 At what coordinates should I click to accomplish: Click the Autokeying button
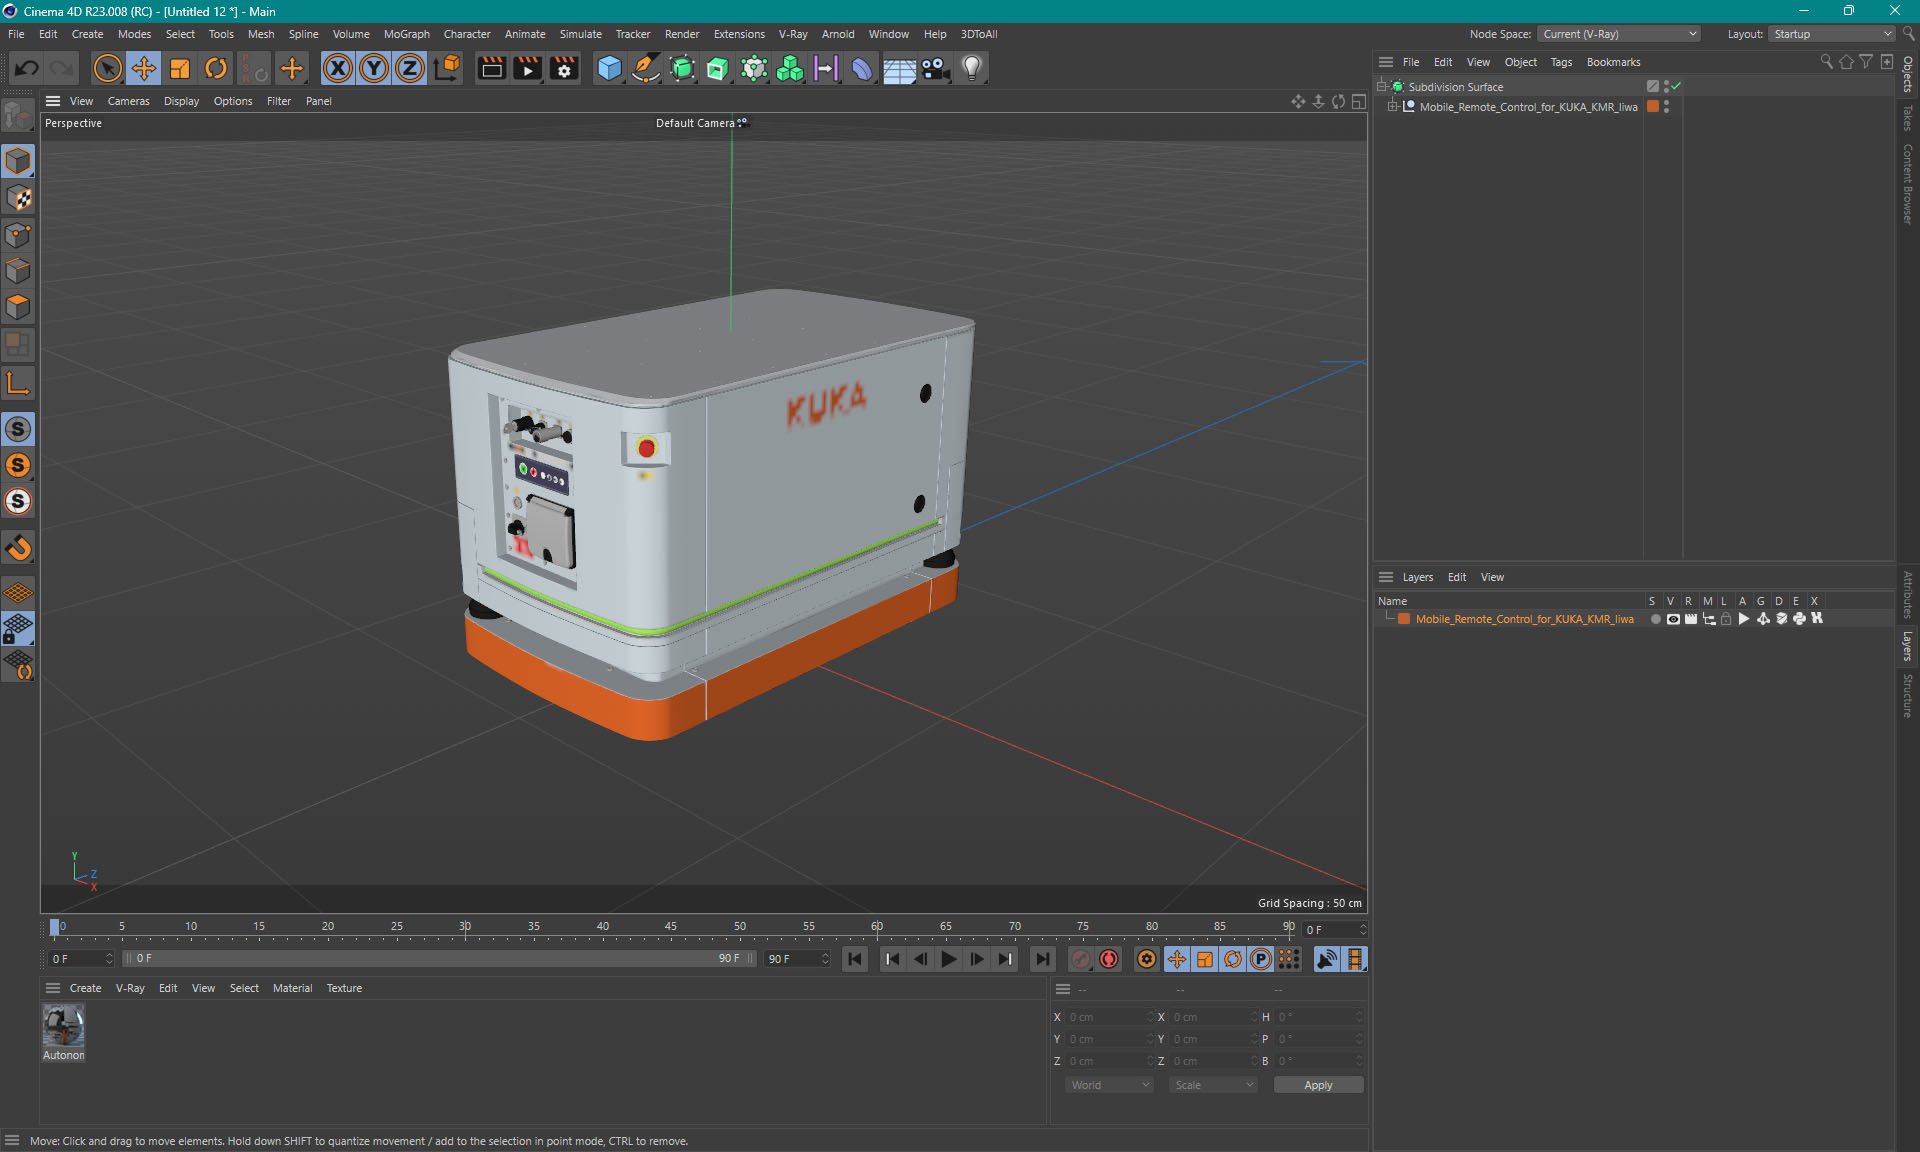[1109, 959]
